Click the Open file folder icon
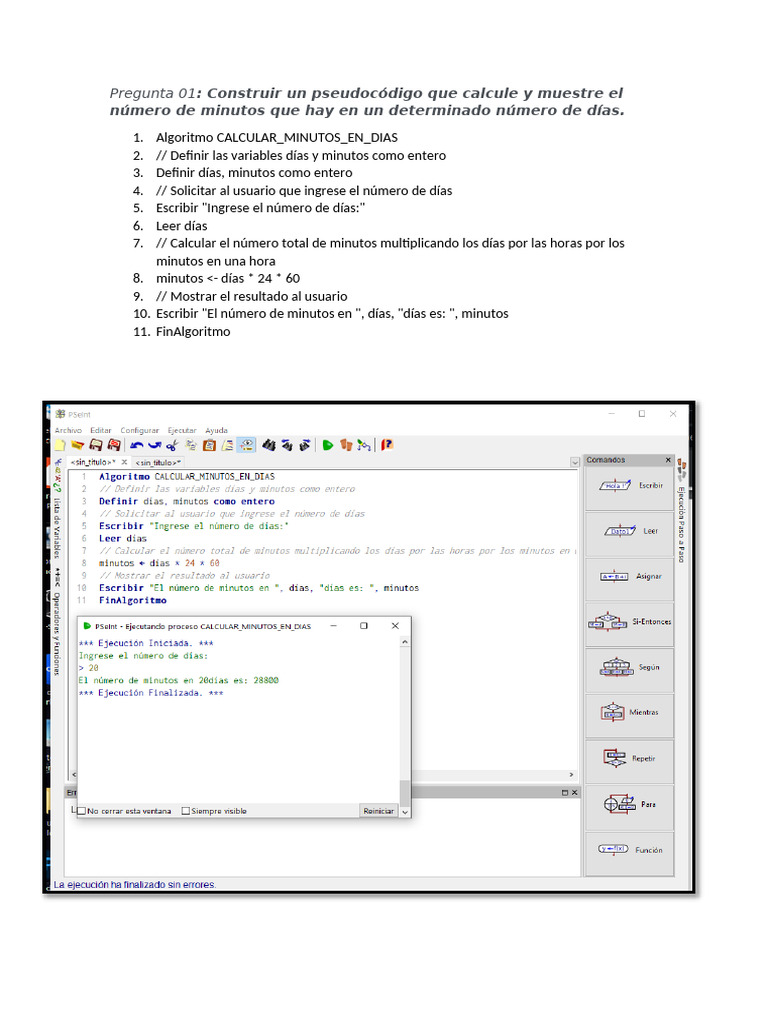The image size is (768, 1024). (78, 445)
